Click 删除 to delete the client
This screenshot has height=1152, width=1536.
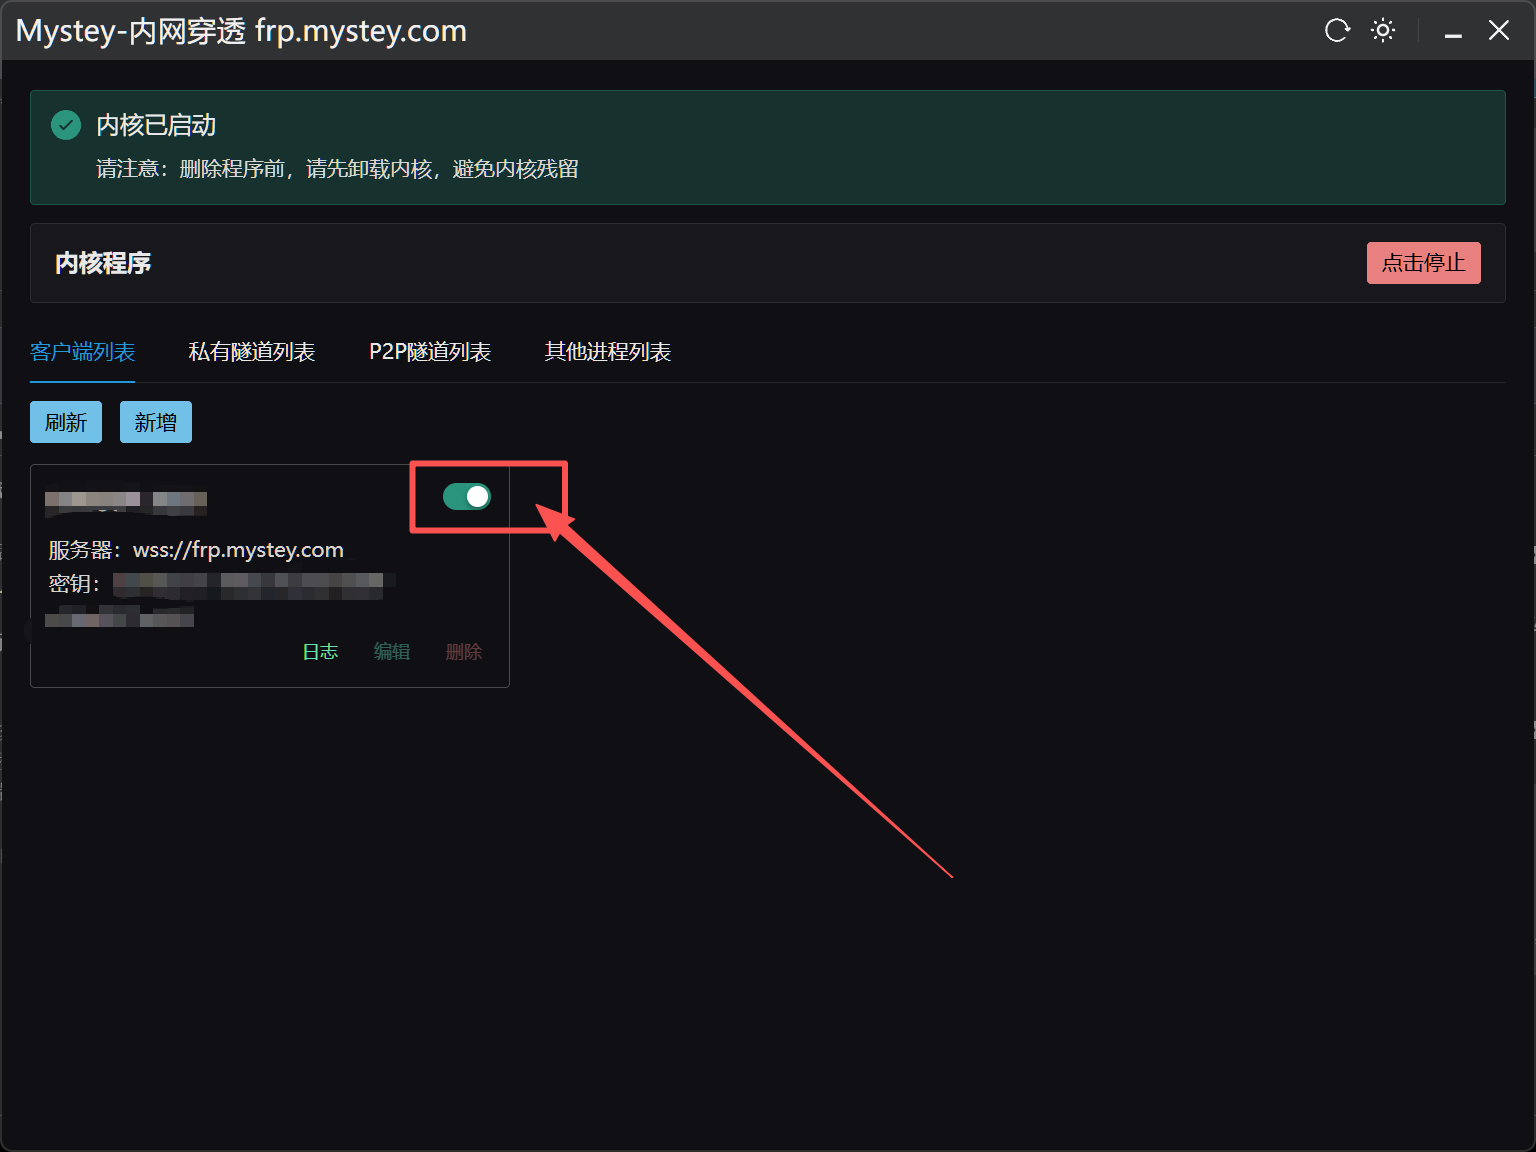(x=464, y=652)
